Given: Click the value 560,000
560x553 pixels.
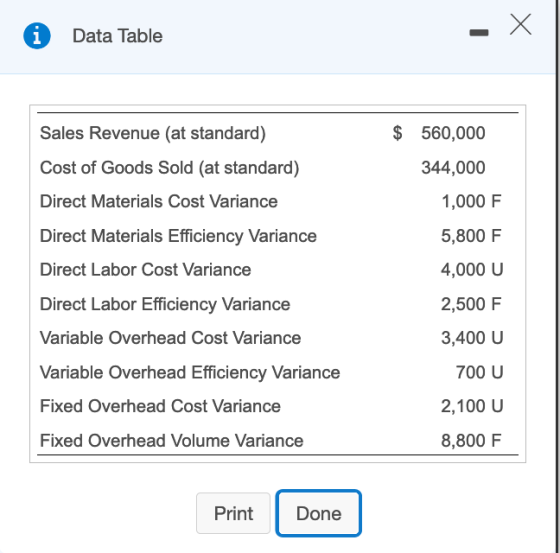Looking at the screenshot, I should tap(453, 133).
